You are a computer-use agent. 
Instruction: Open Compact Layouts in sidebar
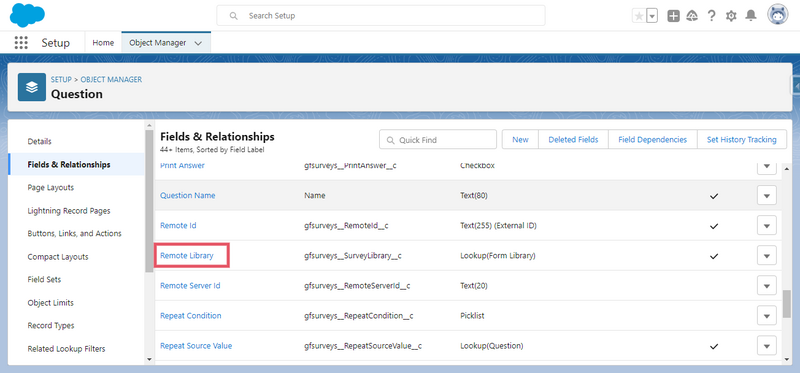58,257
